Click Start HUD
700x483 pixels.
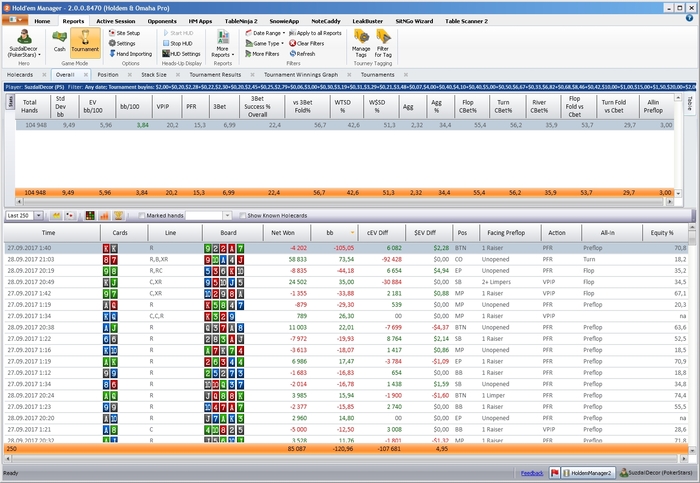[178, 33]
